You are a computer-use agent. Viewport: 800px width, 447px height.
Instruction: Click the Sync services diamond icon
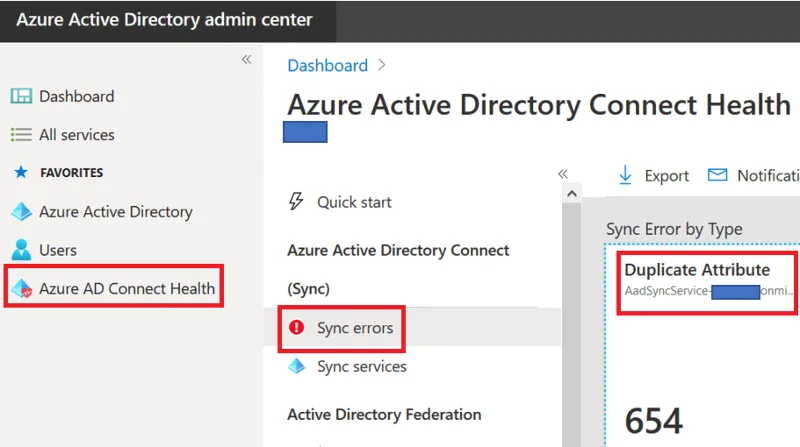click(x=296, y=366)
